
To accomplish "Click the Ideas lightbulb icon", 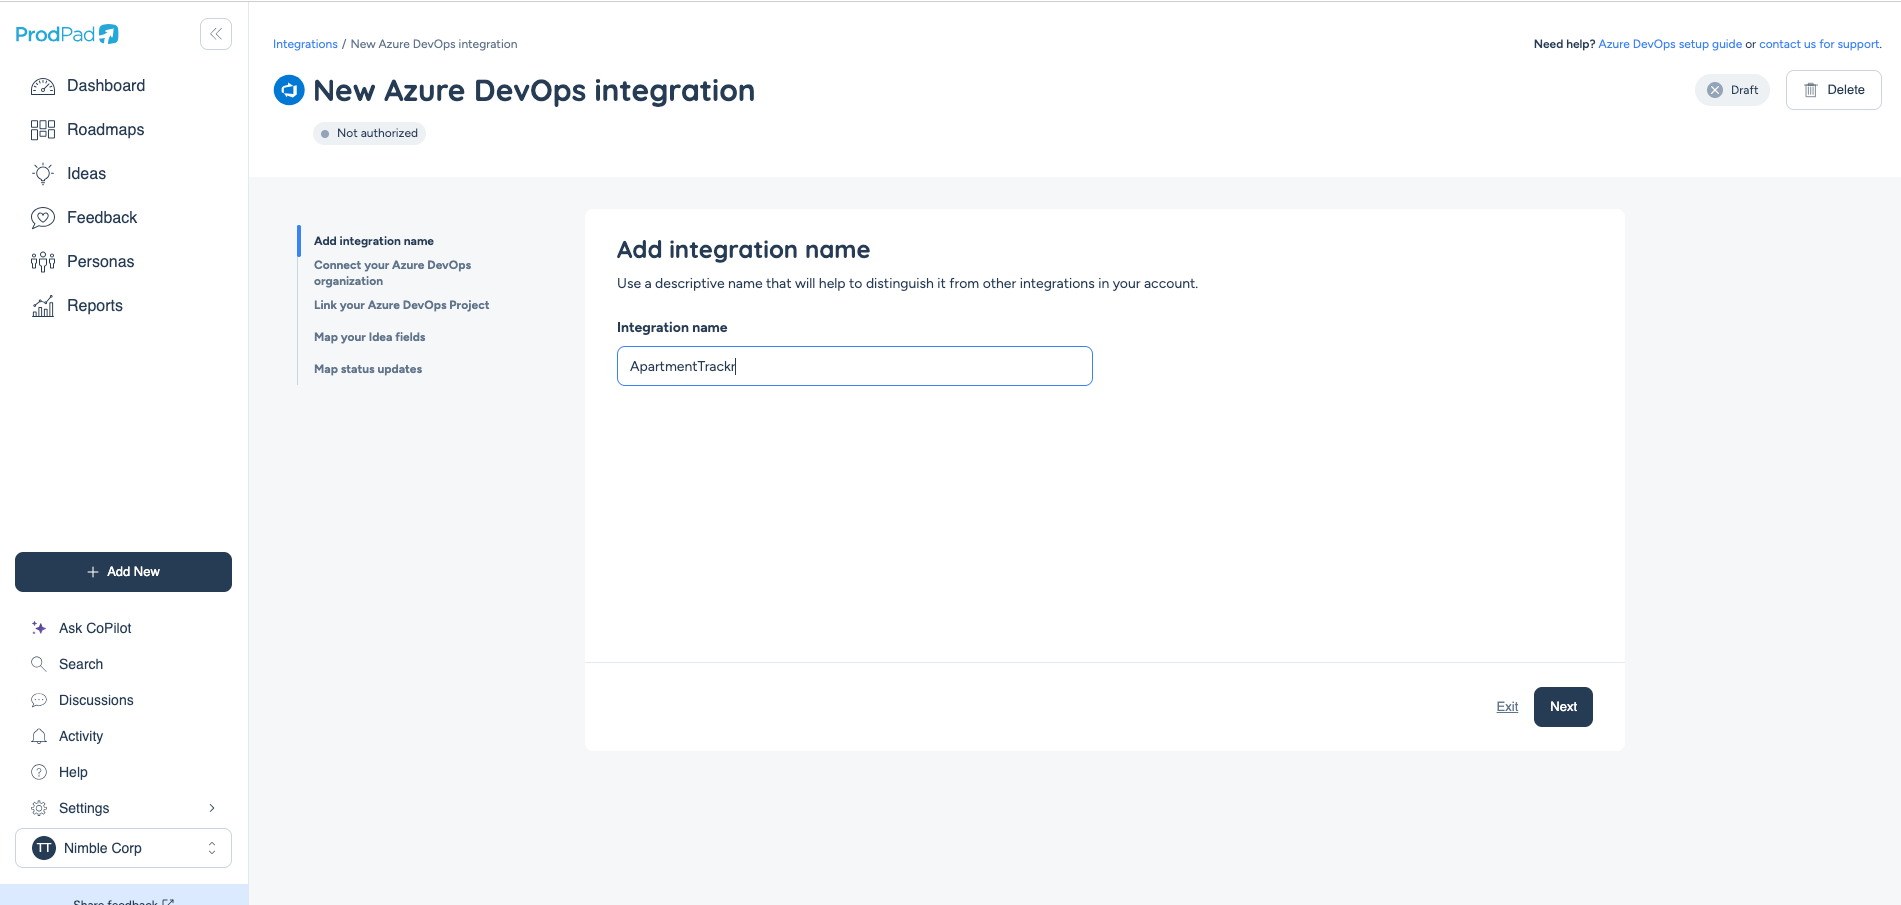I will coord(43,174).
